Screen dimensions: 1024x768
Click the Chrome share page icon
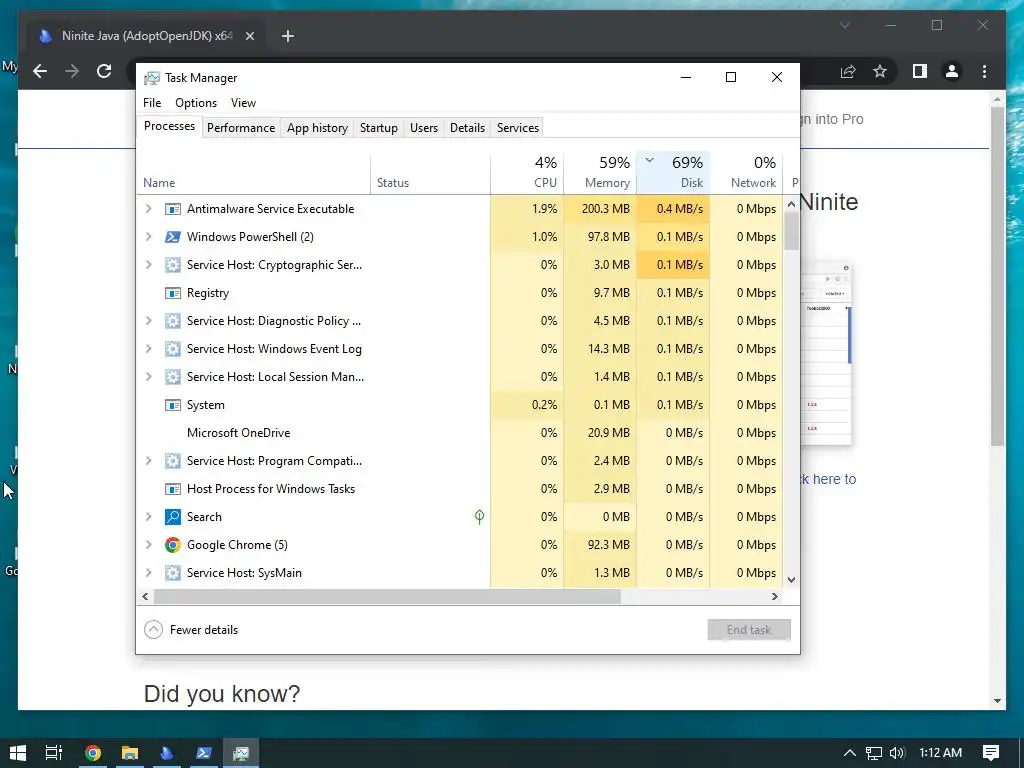click(848, 71)
